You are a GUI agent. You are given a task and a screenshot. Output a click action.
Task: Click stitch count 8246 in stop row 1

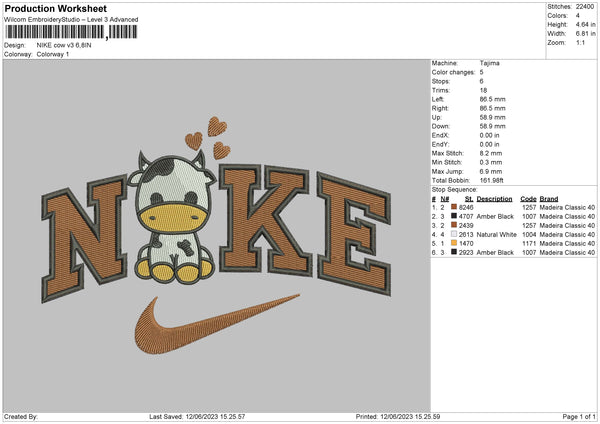[x=466, y=207]
